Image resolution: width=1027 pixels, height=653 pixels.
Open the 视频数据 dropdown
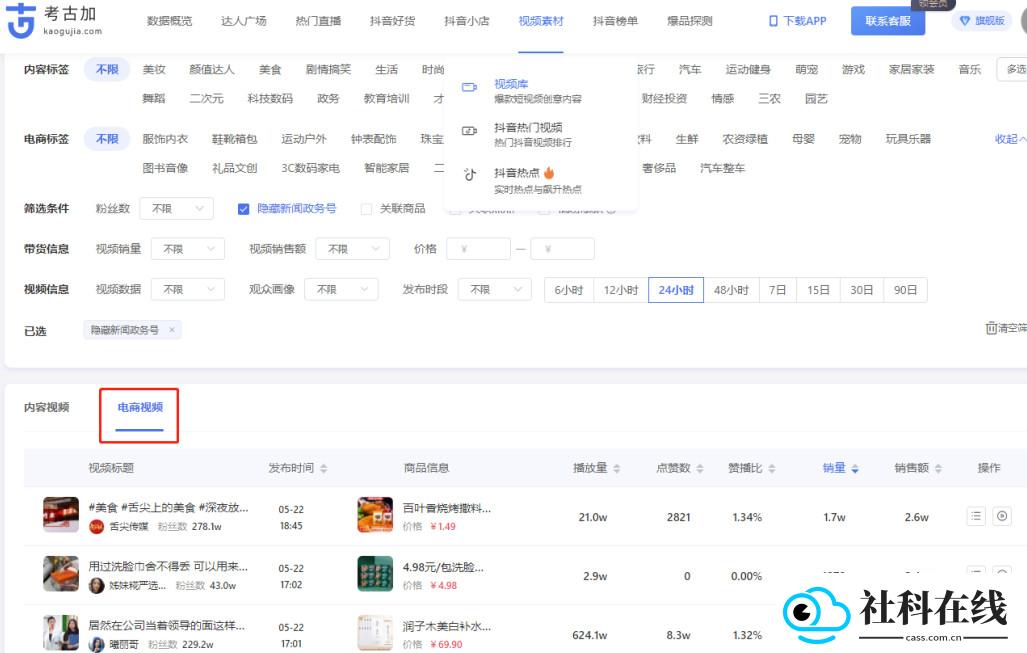tap(188, 289)
